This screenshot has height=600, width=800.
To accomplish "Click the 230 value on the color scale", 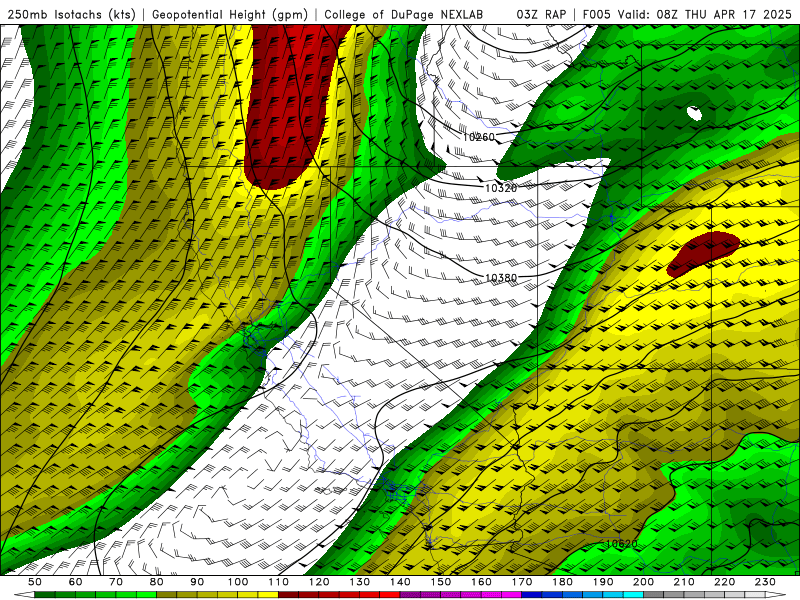I will click(x=765, y=582).
